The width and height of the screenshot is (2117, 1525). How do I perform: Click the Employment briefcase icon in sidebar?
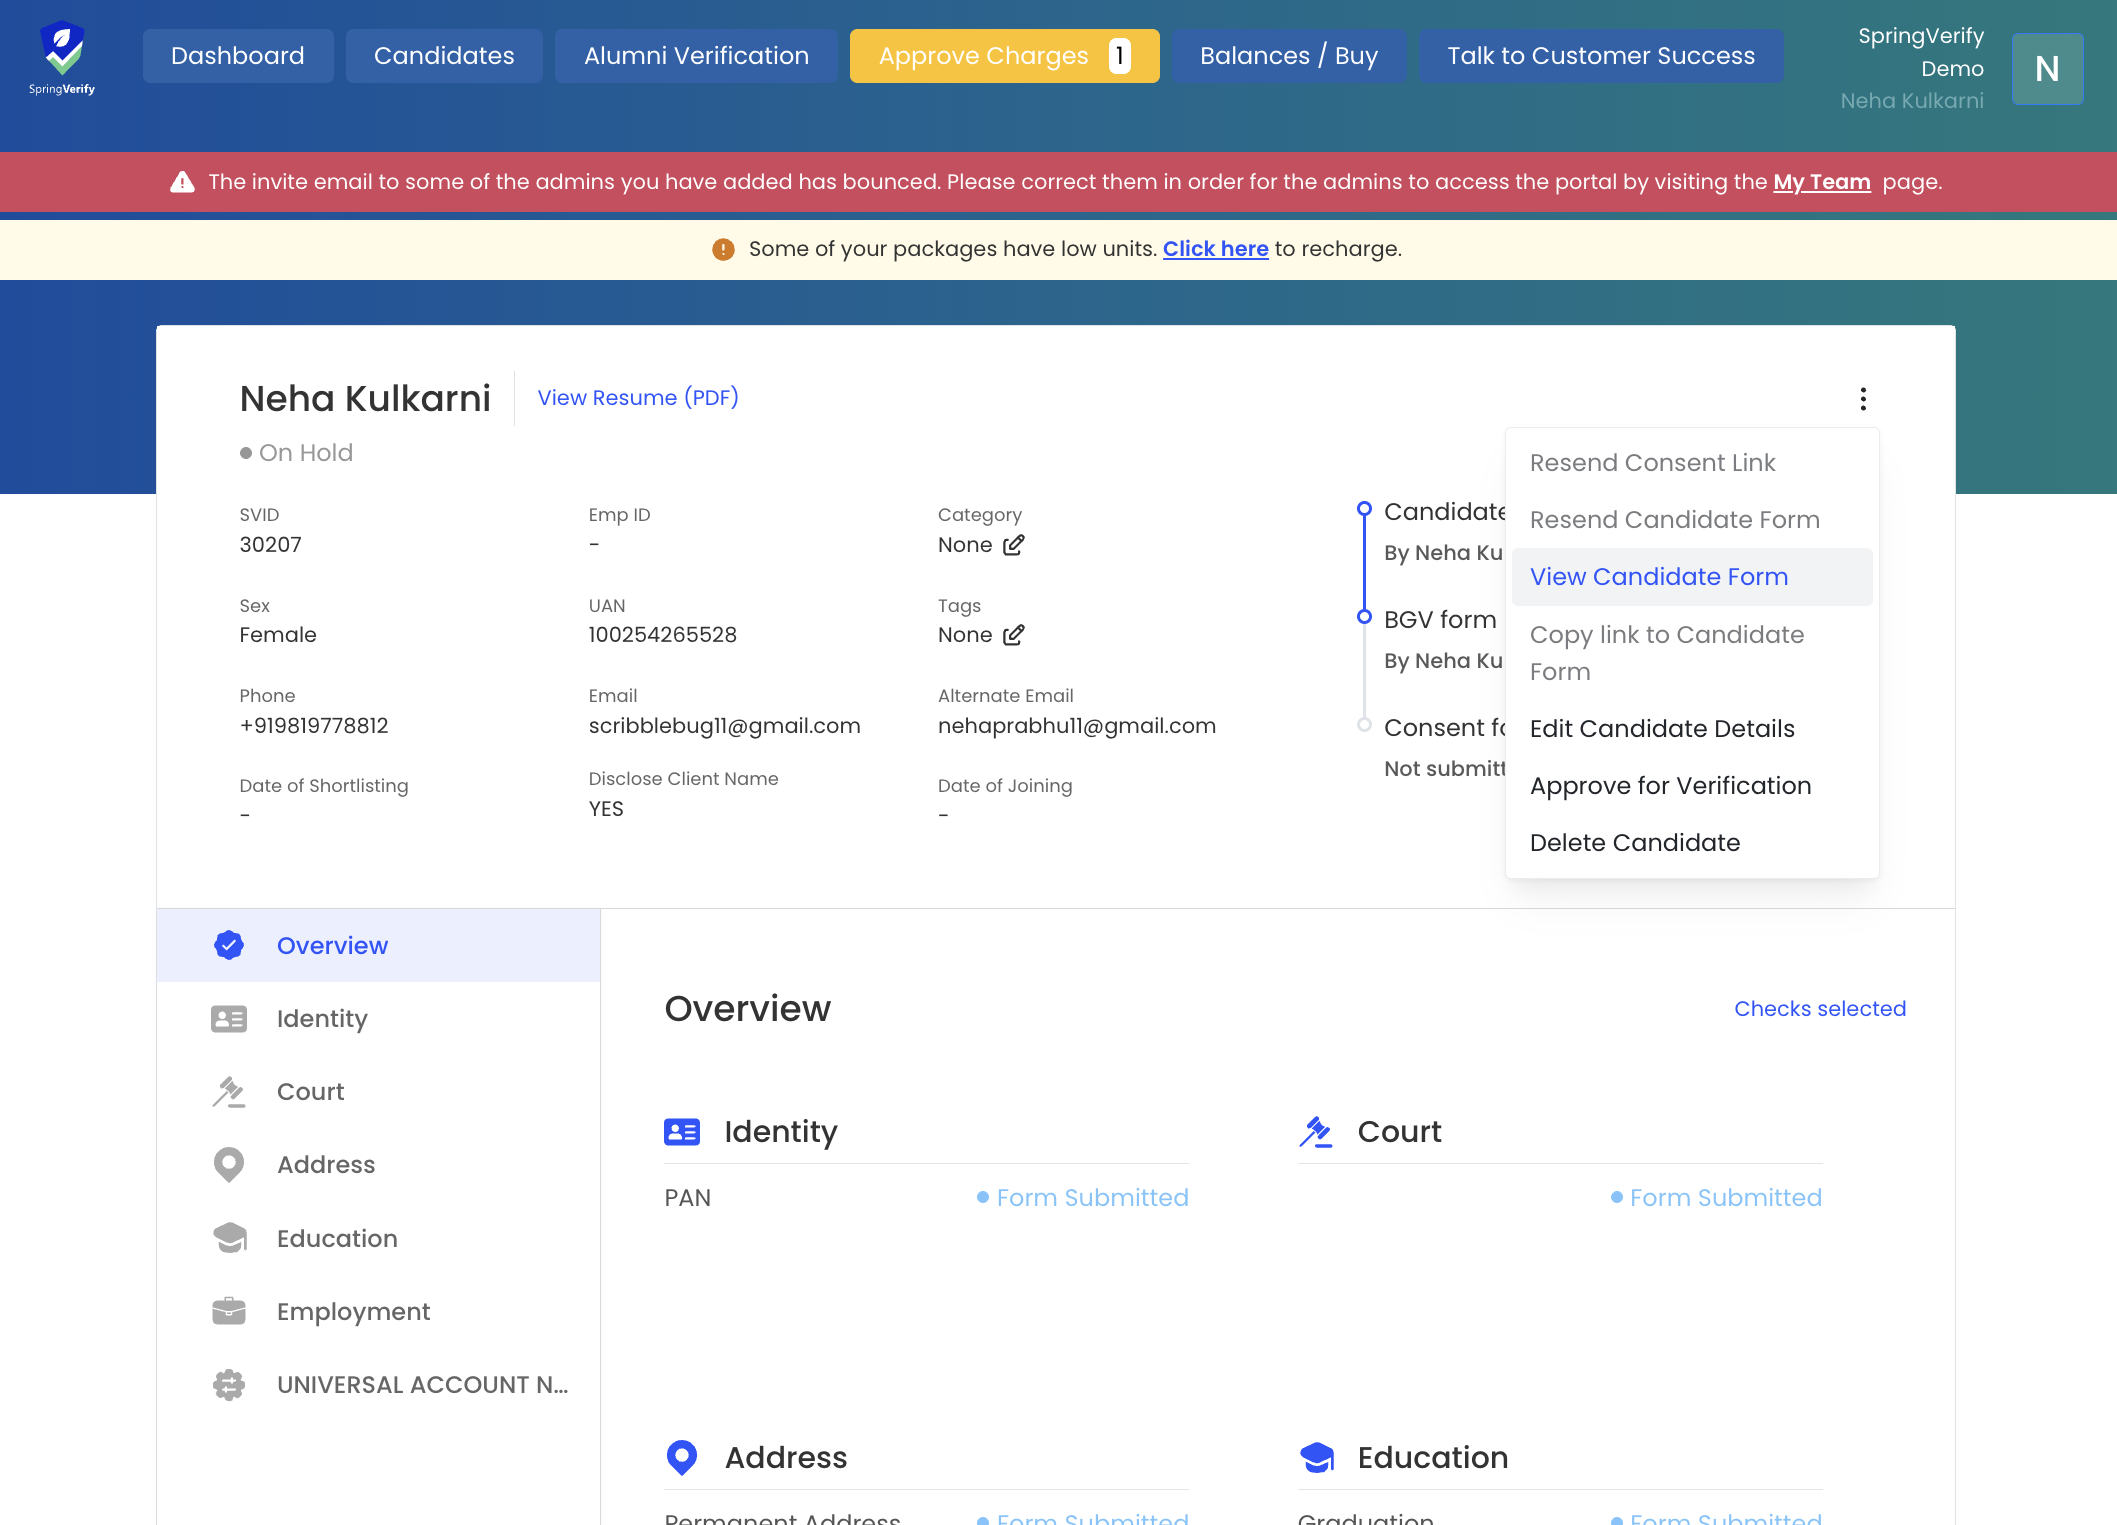click(x=229, y=1311)
